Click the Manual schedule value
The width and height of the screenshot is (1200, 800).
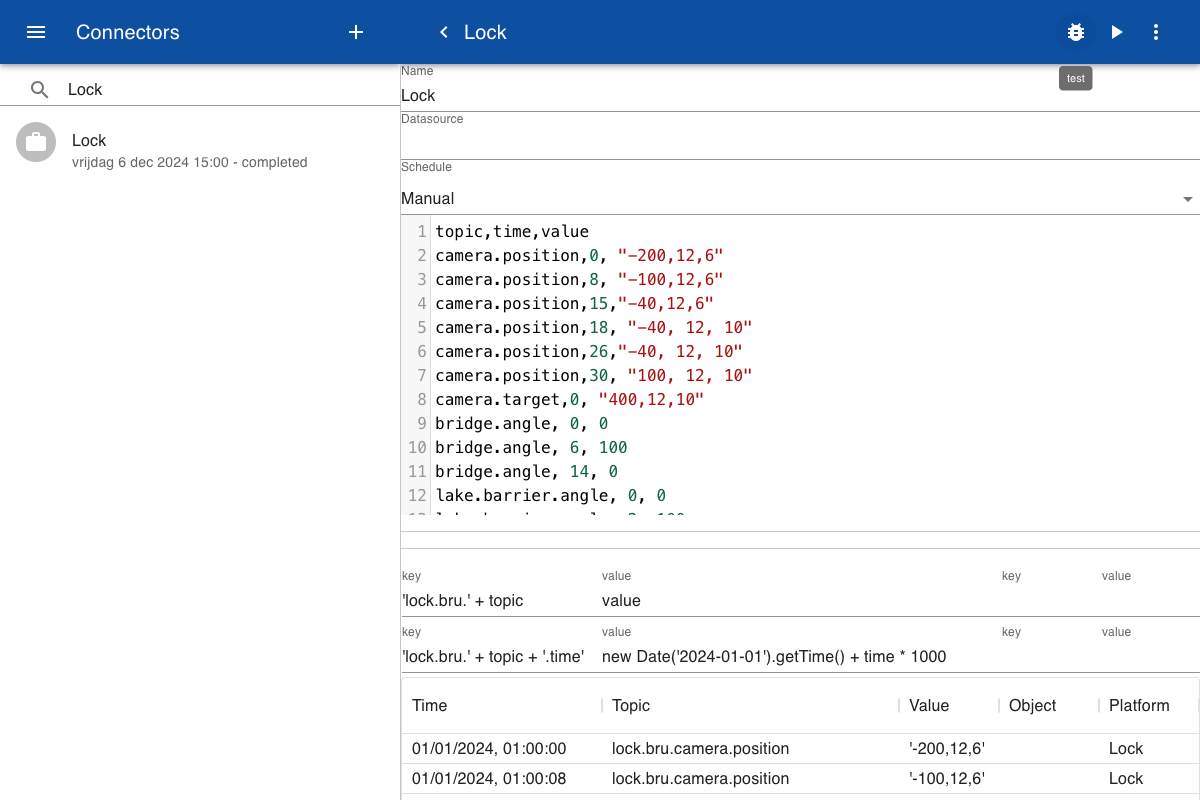[x=428, y=198]
